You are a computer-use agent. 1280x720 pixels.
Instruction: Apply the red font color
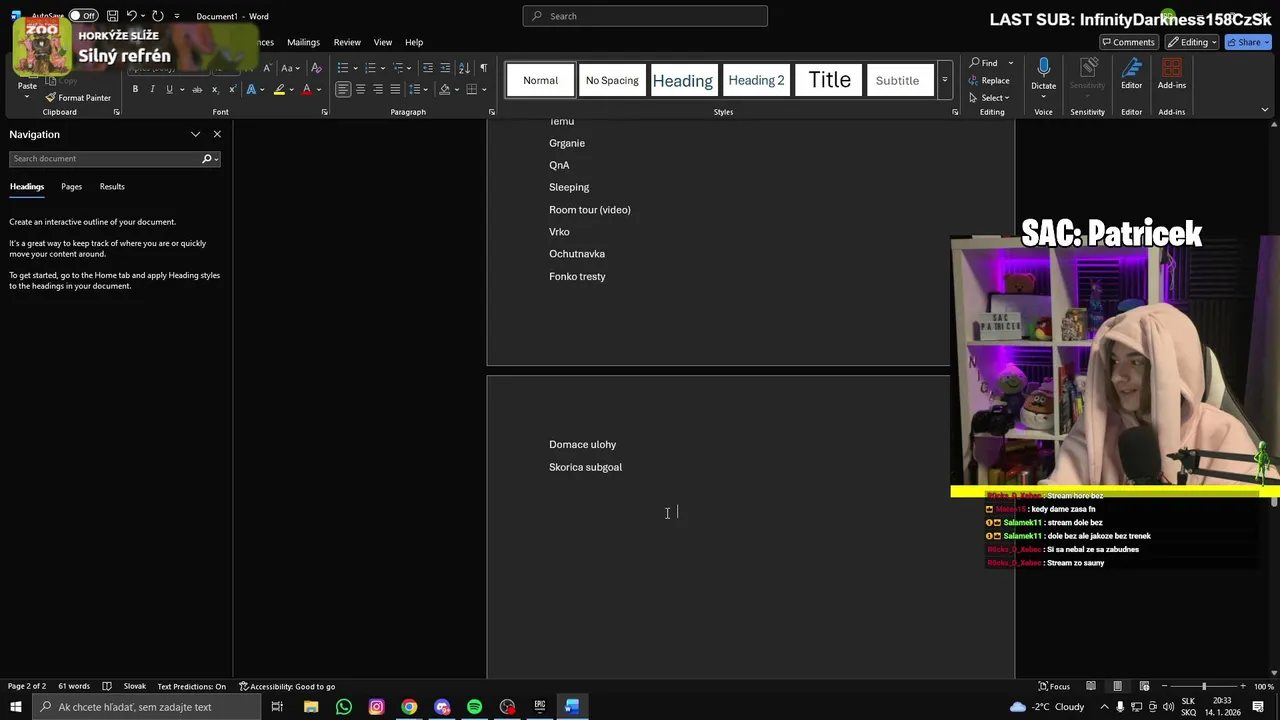point(307,89)
